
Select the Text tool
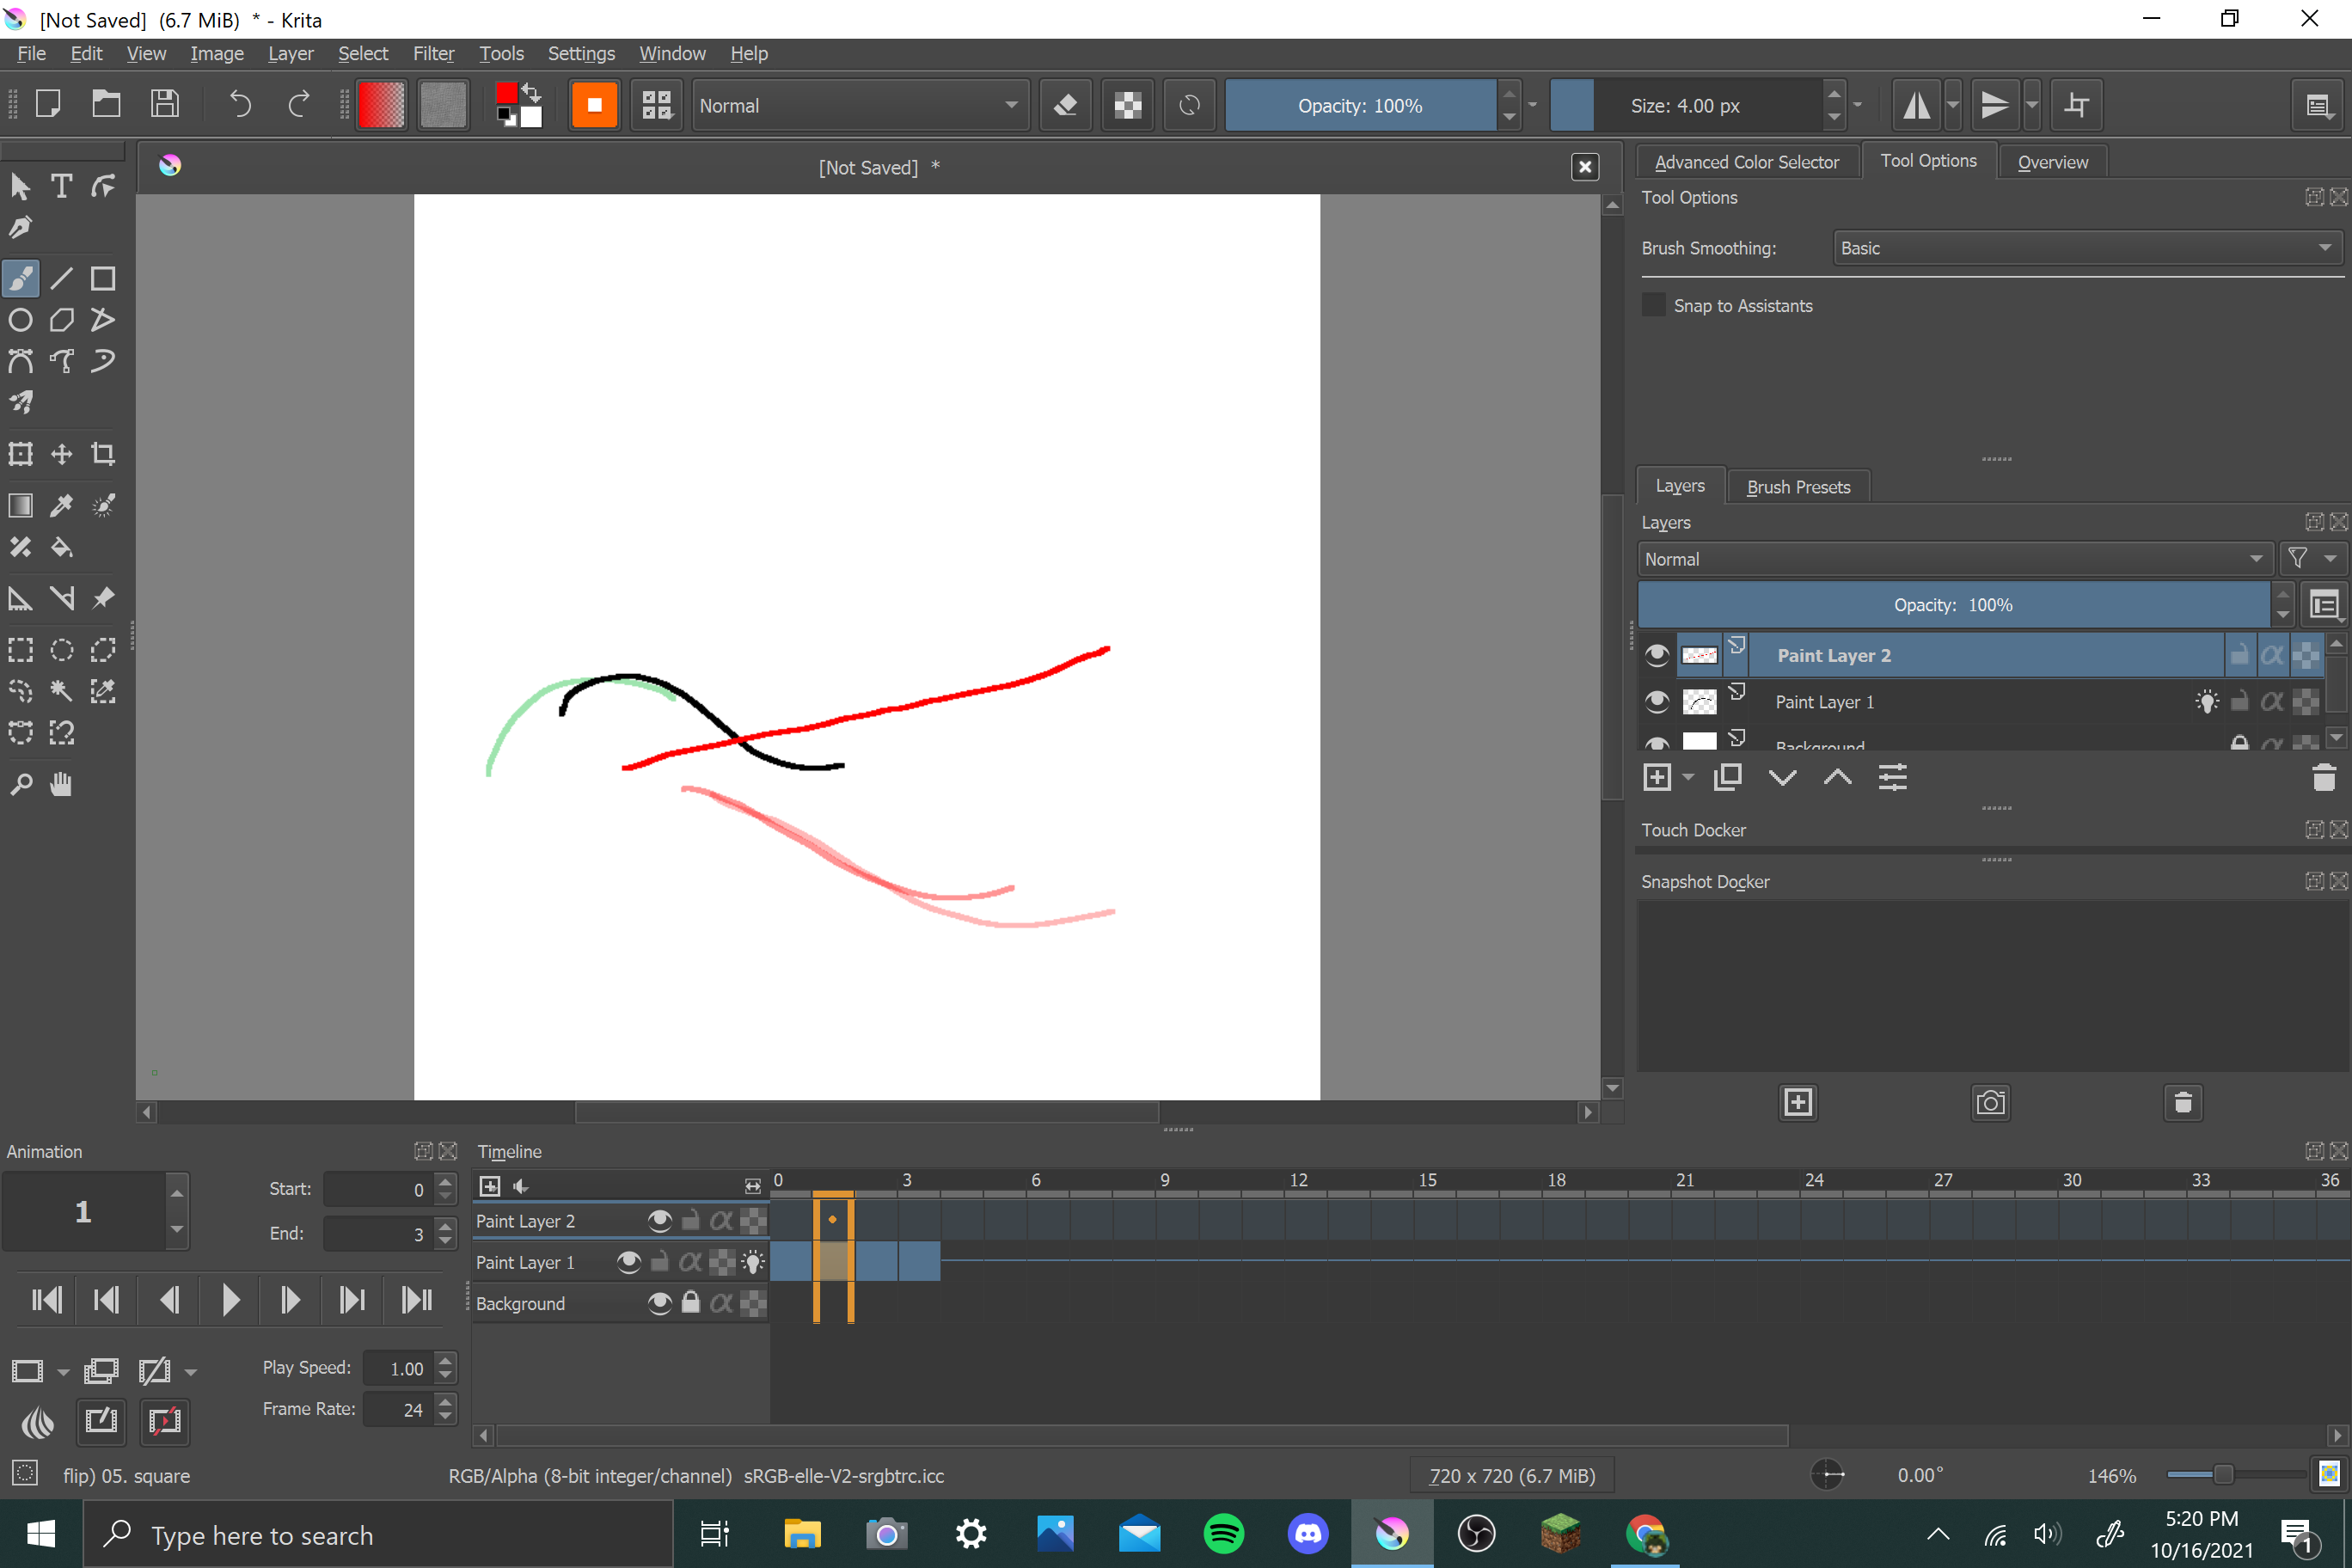(x=61, y=186)
